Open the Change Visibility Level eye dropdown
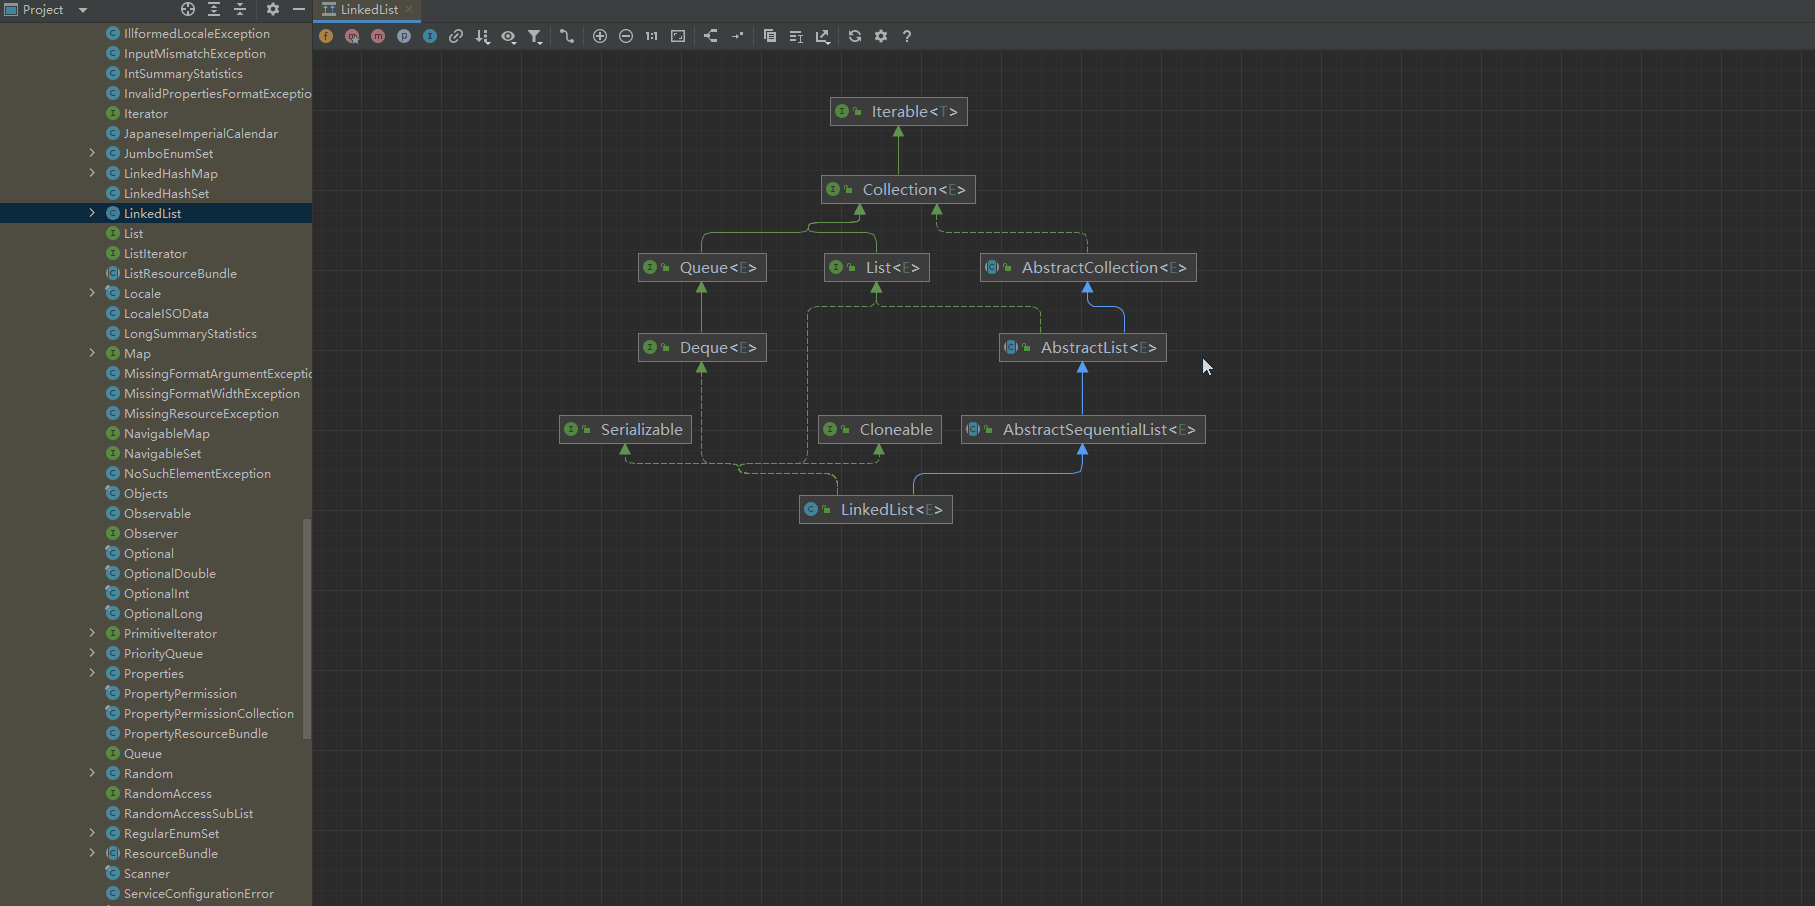This screenshot has height=906, width=1815. 509,36
